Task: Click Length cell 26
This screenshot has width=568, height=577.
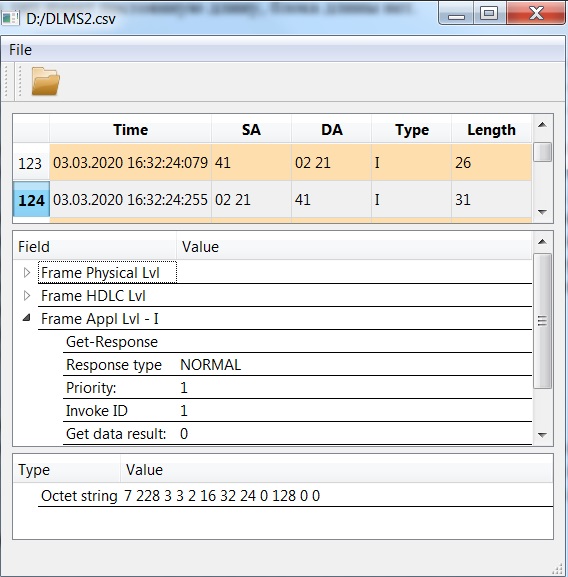Action: click(491, 162)
